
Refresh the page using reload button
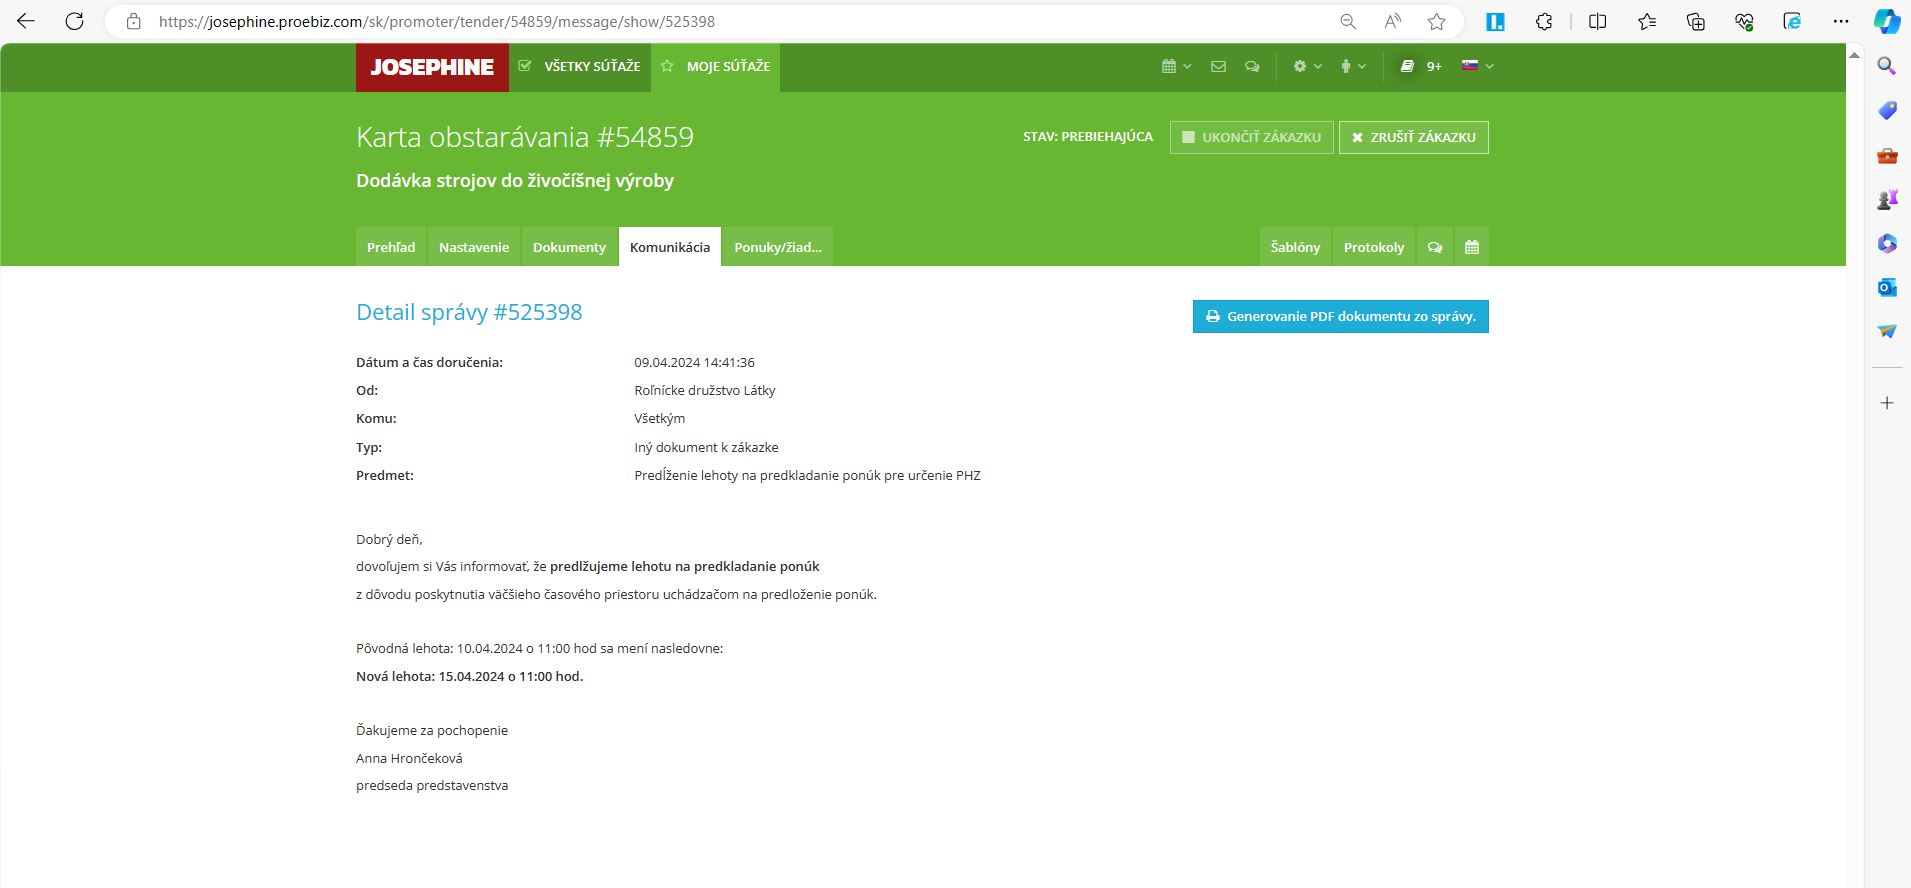[x=74, y=22]
